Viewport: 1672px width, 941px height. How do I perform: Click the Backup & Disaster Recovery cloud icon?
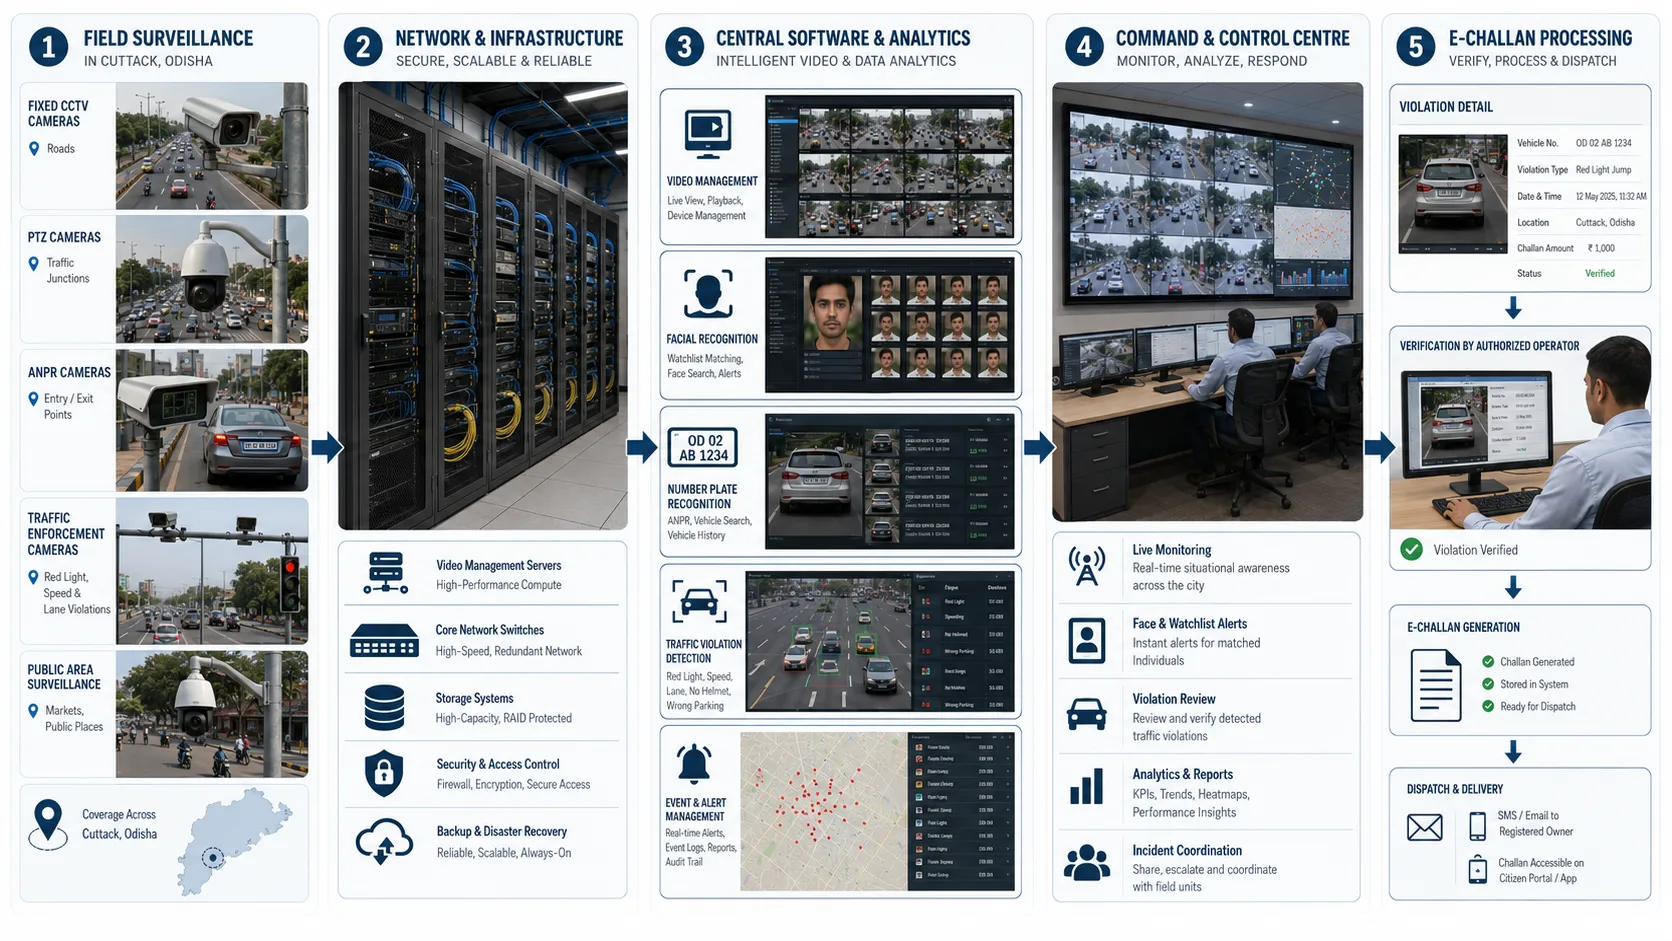[x=384, y=841]
